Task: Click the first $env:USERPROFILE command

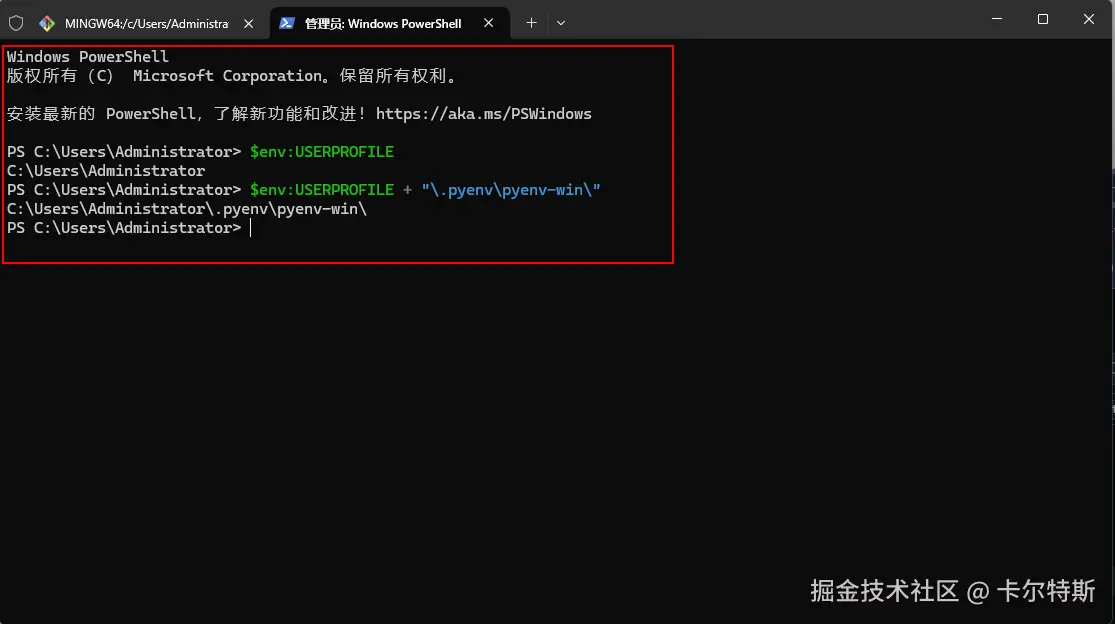Action: [321, 151]
